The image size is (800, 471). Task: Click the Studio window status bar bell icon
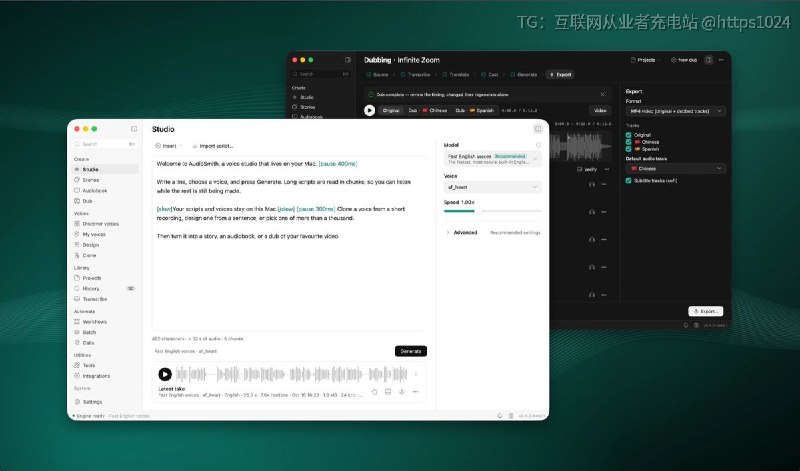coord(499,416)
